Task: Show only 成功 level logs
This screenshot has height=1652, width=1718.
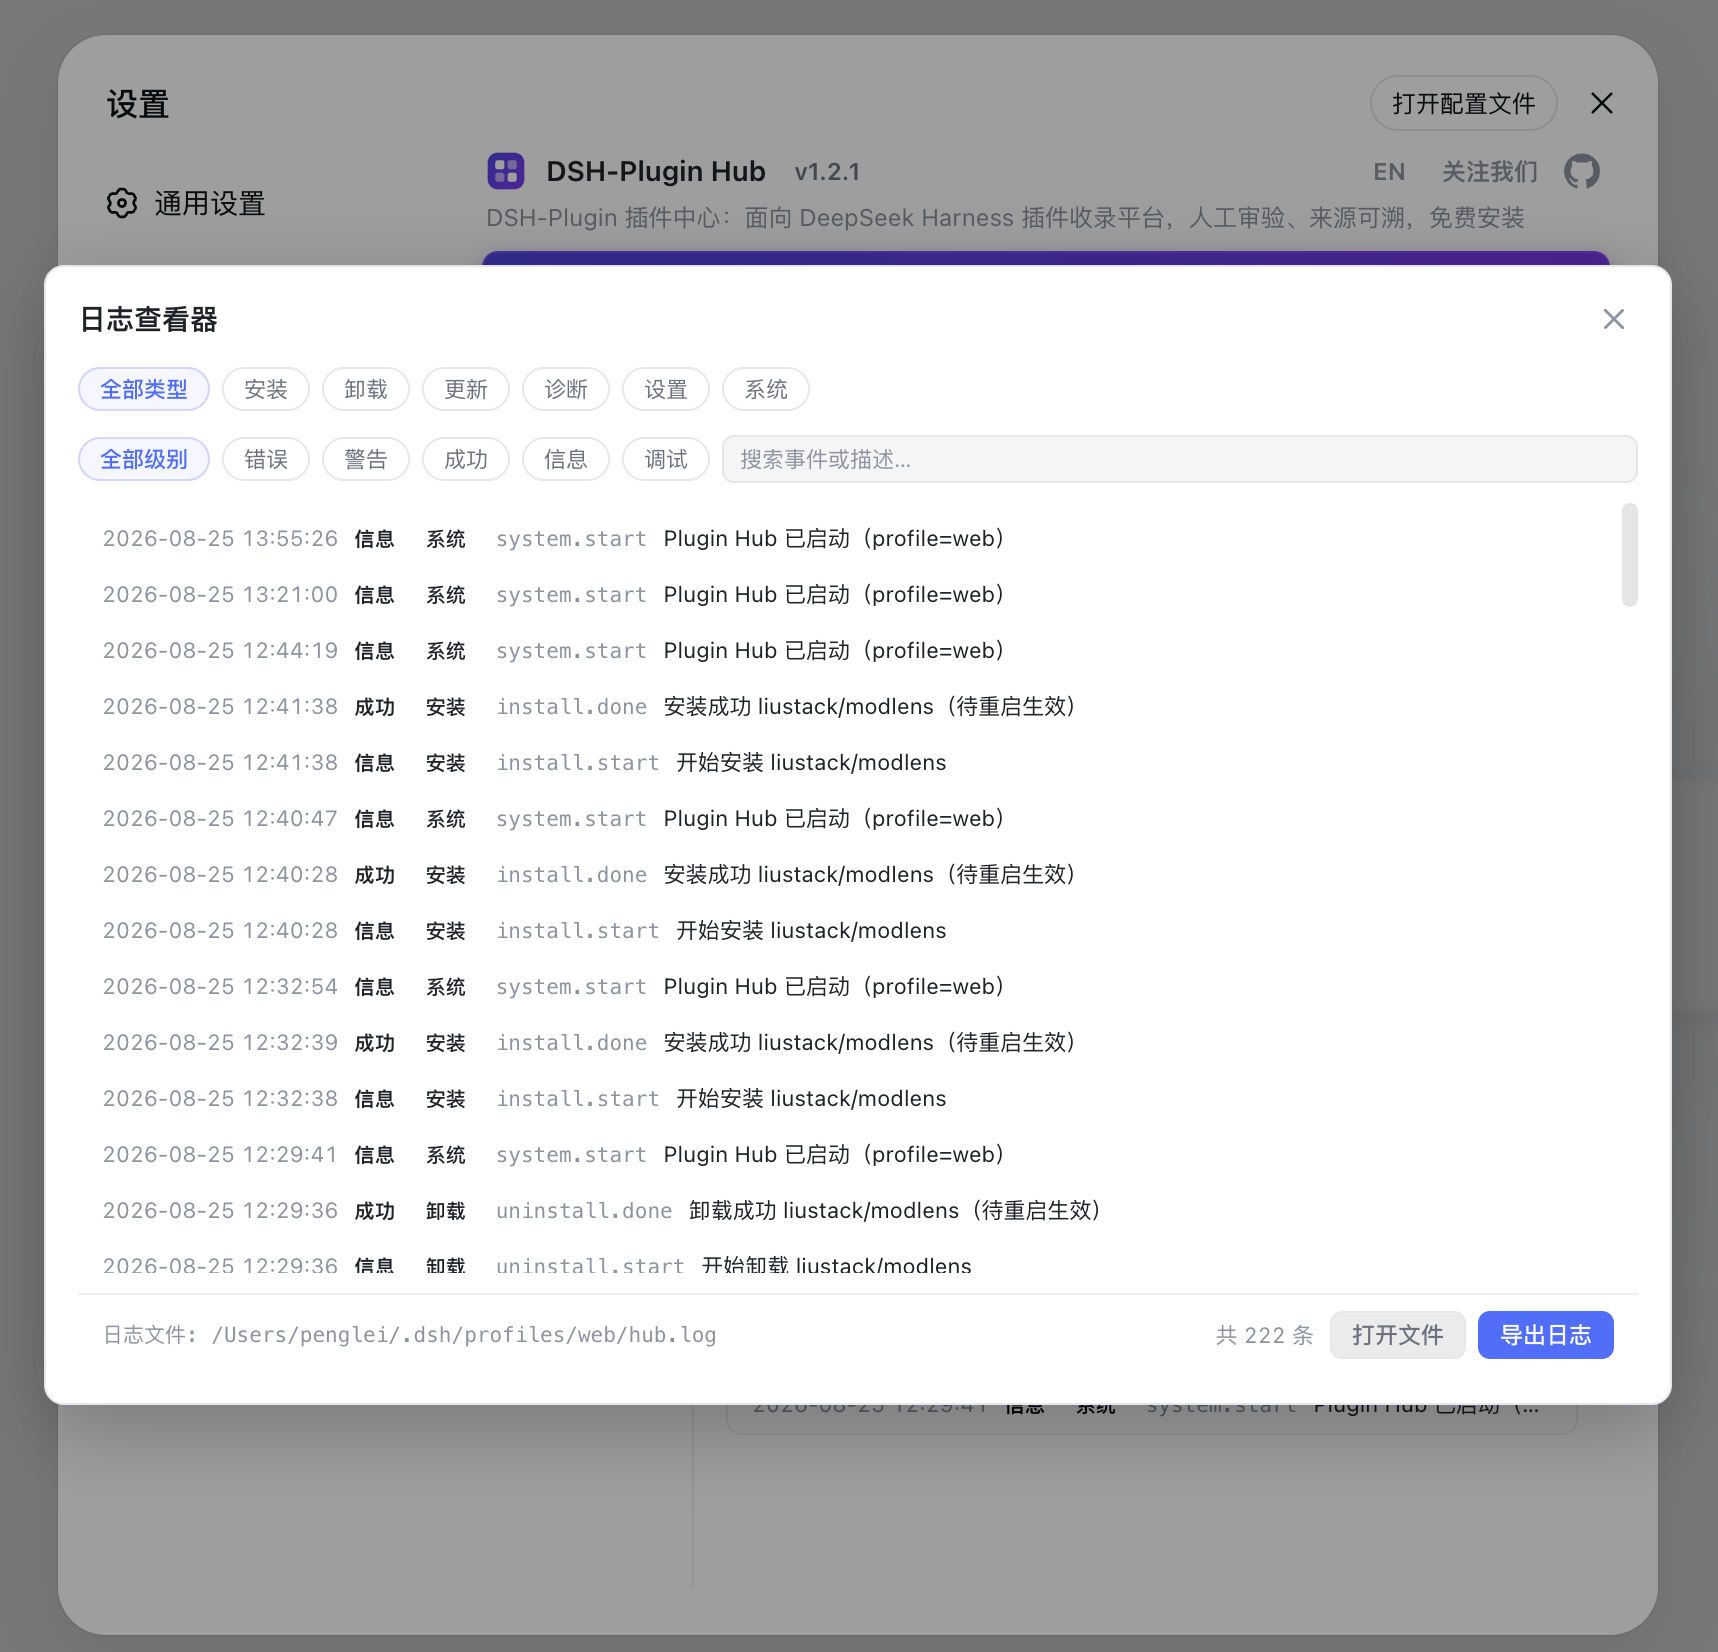Action: (466, 459)
